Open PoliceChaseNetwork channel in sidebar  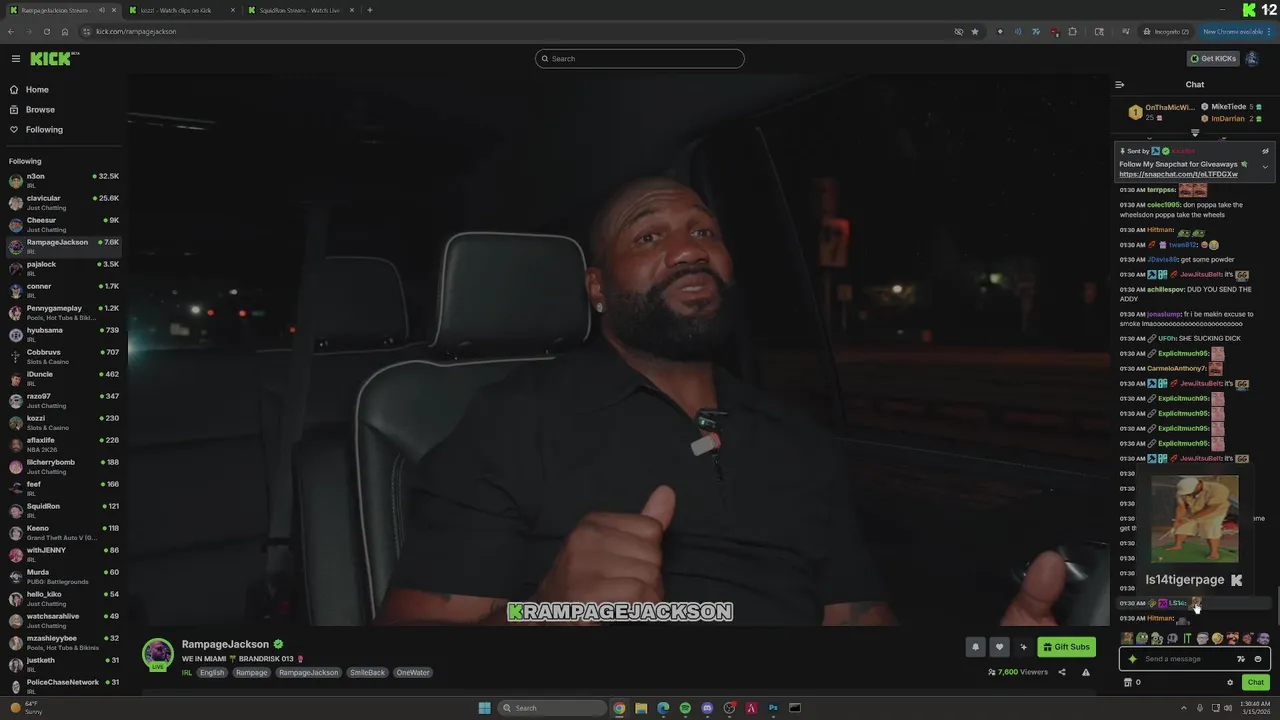point(62,687)
